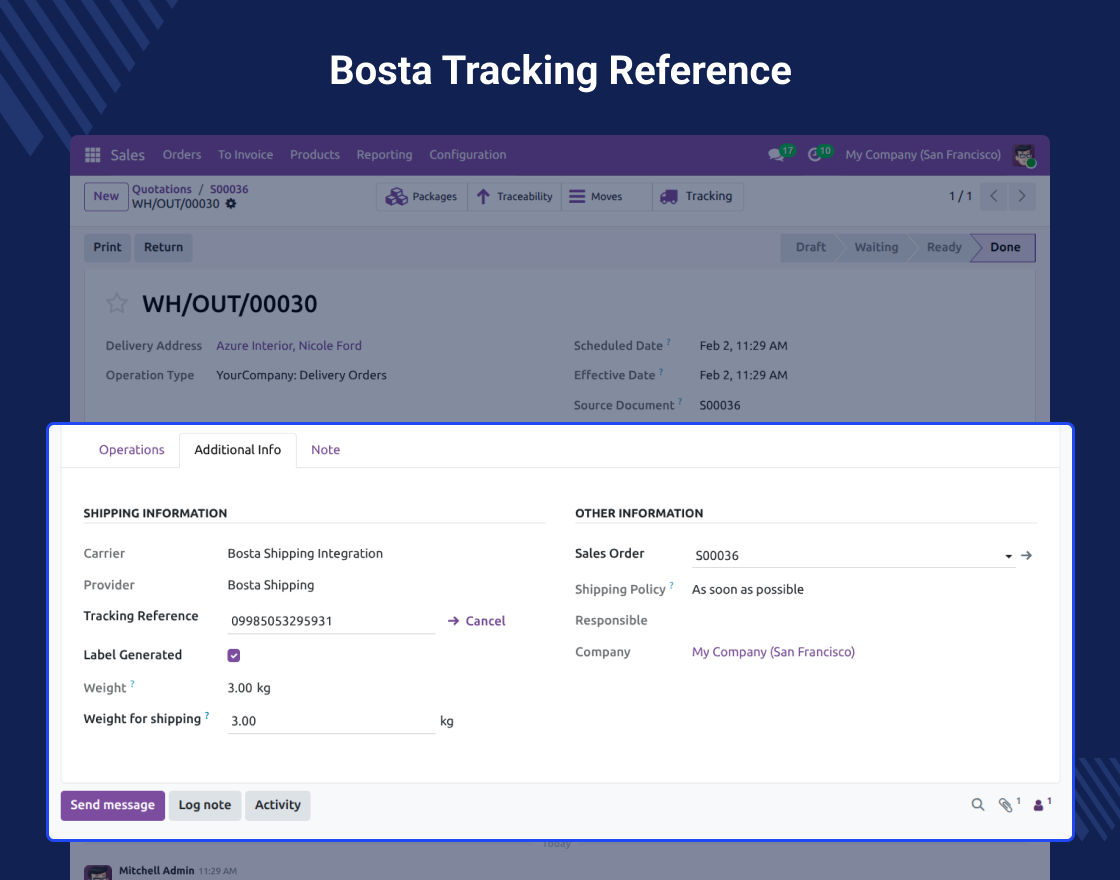Click Scheduled Date help question mark
This screenshot has height=880, width=1120.
pos(669,341)
